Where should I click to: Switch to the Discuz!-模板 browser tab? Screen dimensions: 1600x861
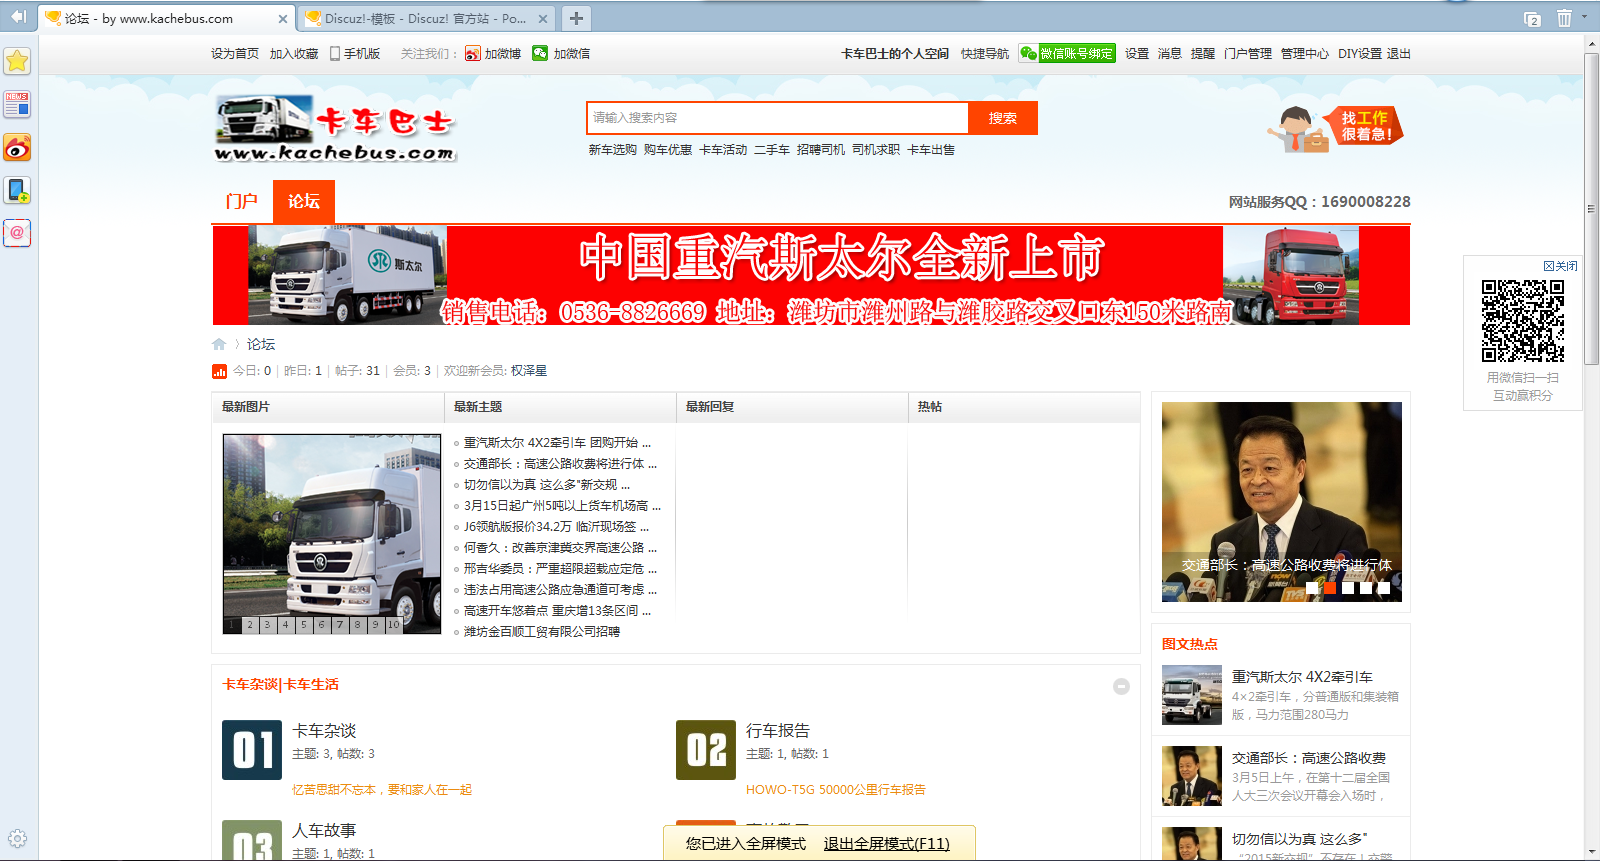click(x=425, y=18)
